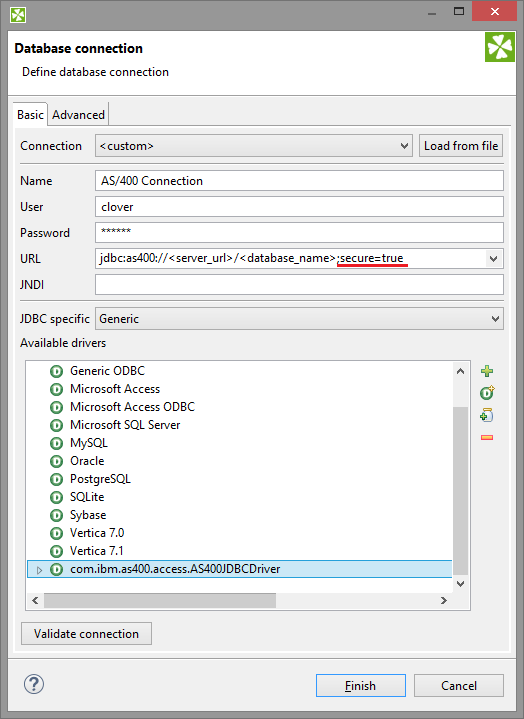Click the Cancel button
524x719 pixels.
click(458, 686)
